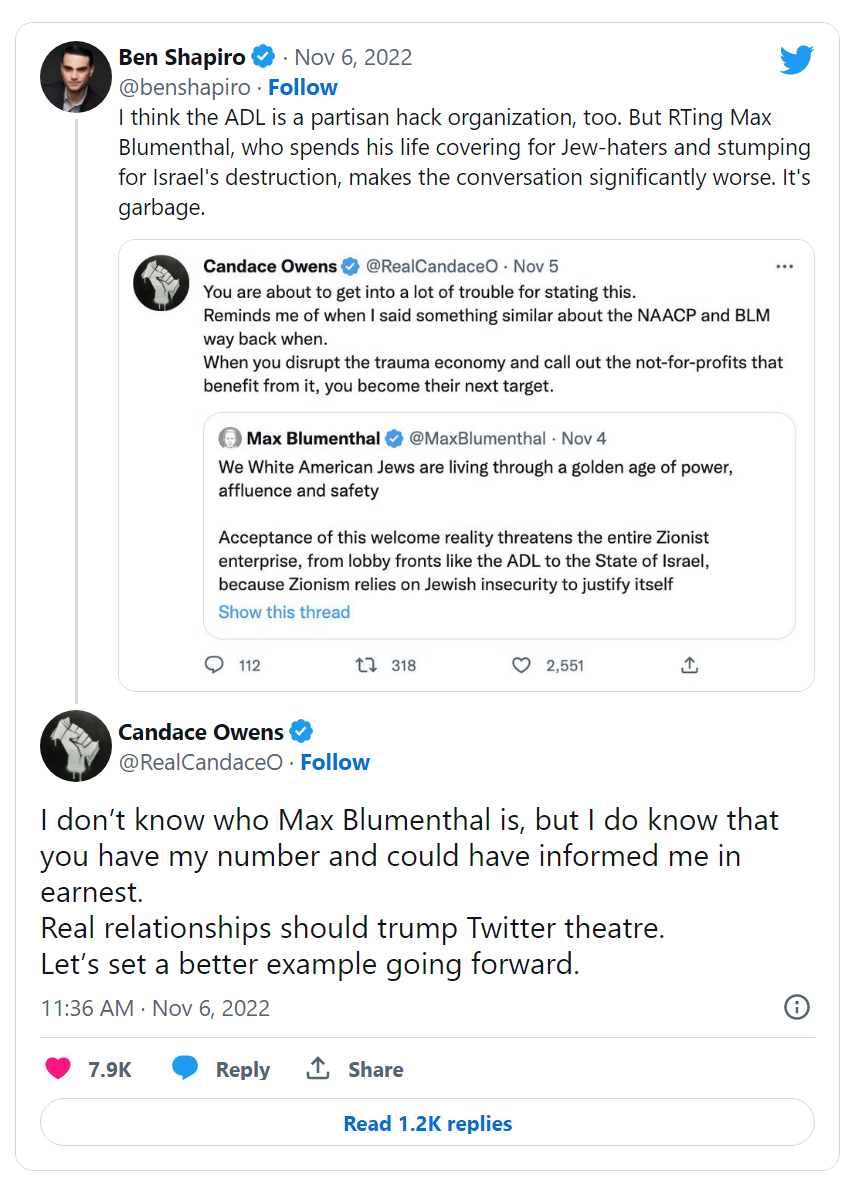Open the tweet info circle icon

coord(797,1007)
